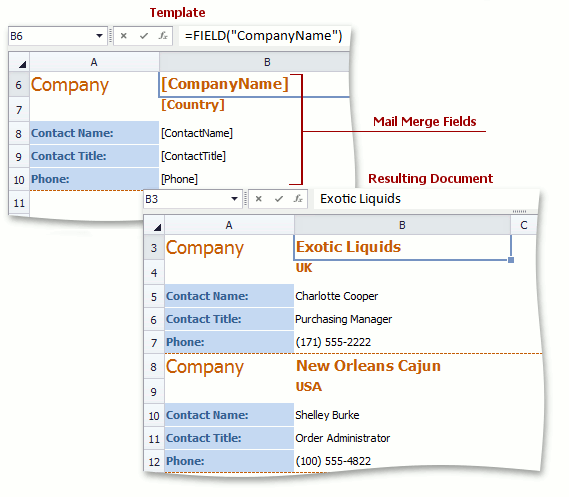Click confirm checkmark in template formula bar

pyautogui.click(x=144, y=36)
